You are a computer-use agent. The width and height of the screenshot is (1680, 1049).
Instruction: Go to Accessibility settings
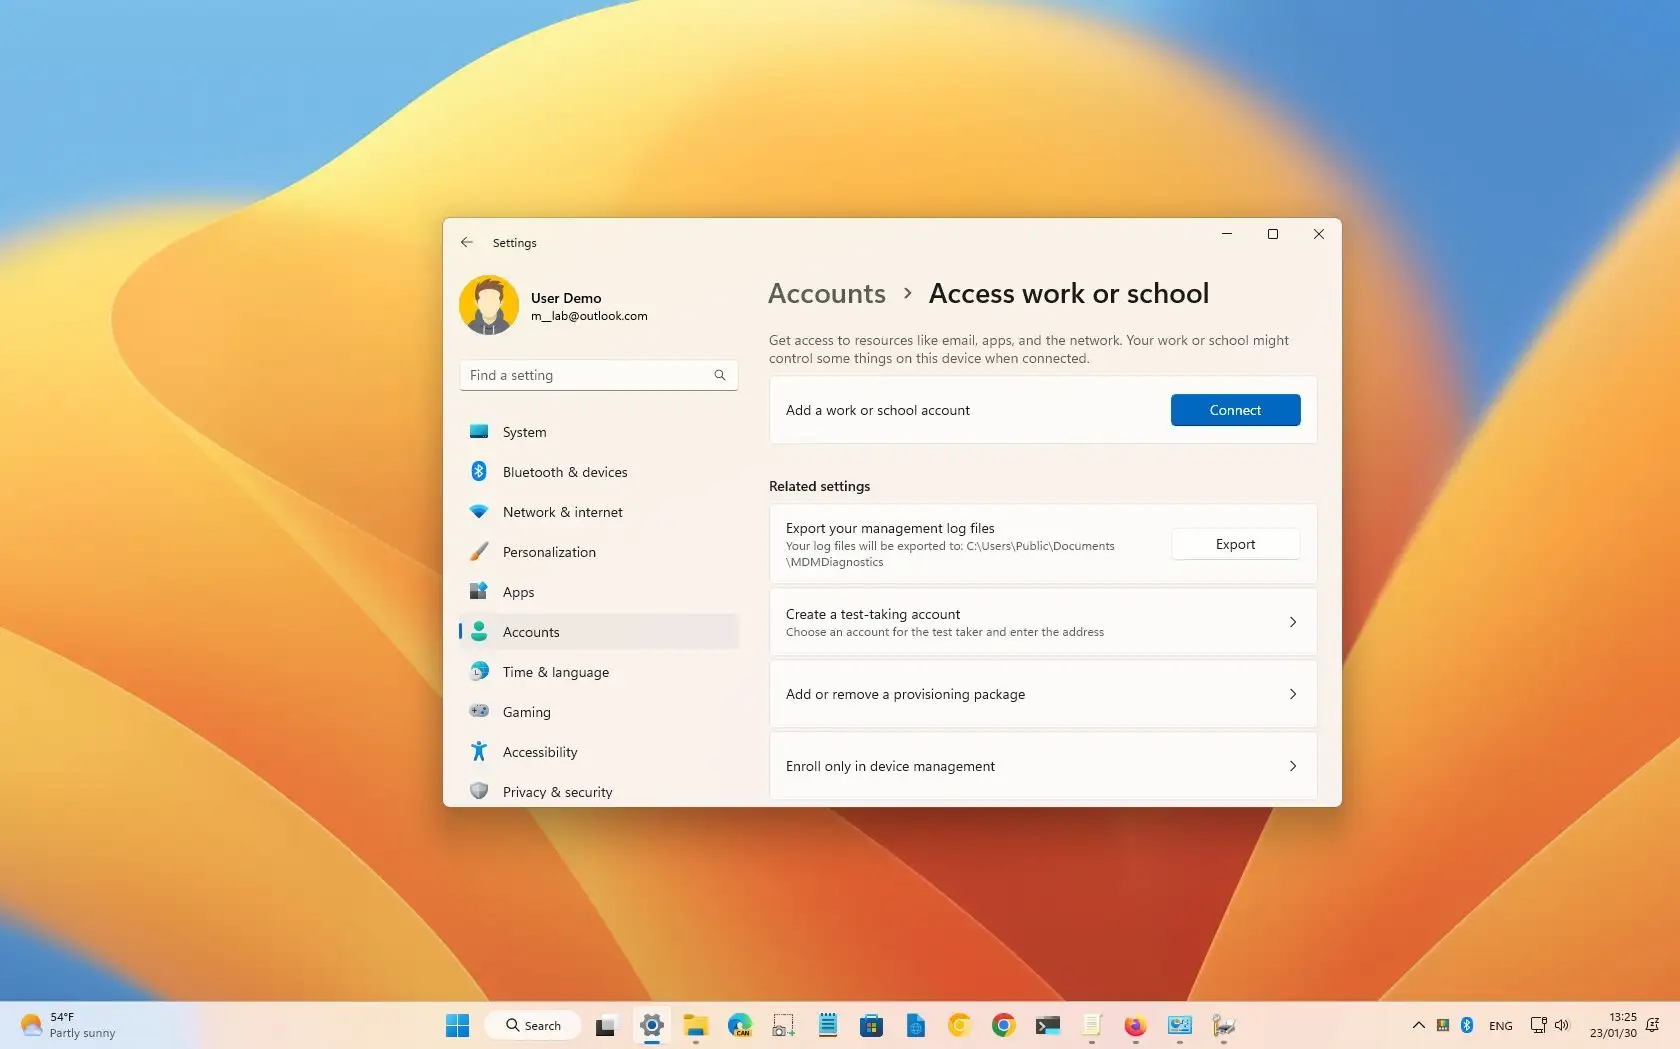[598, 752]
